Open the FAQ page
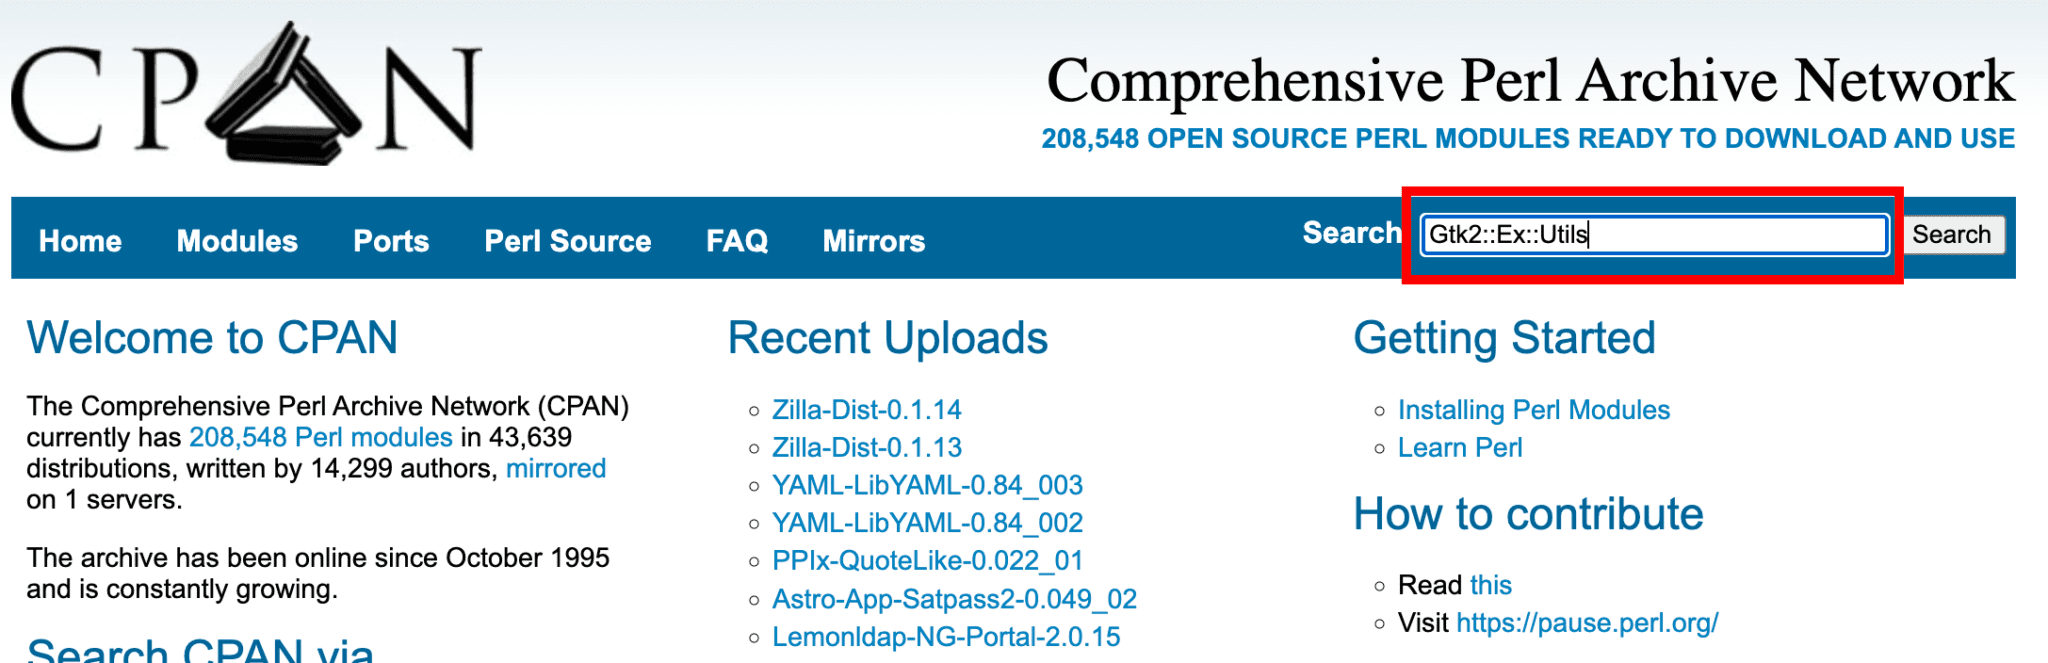2048x663 pixels. (737, 241)
